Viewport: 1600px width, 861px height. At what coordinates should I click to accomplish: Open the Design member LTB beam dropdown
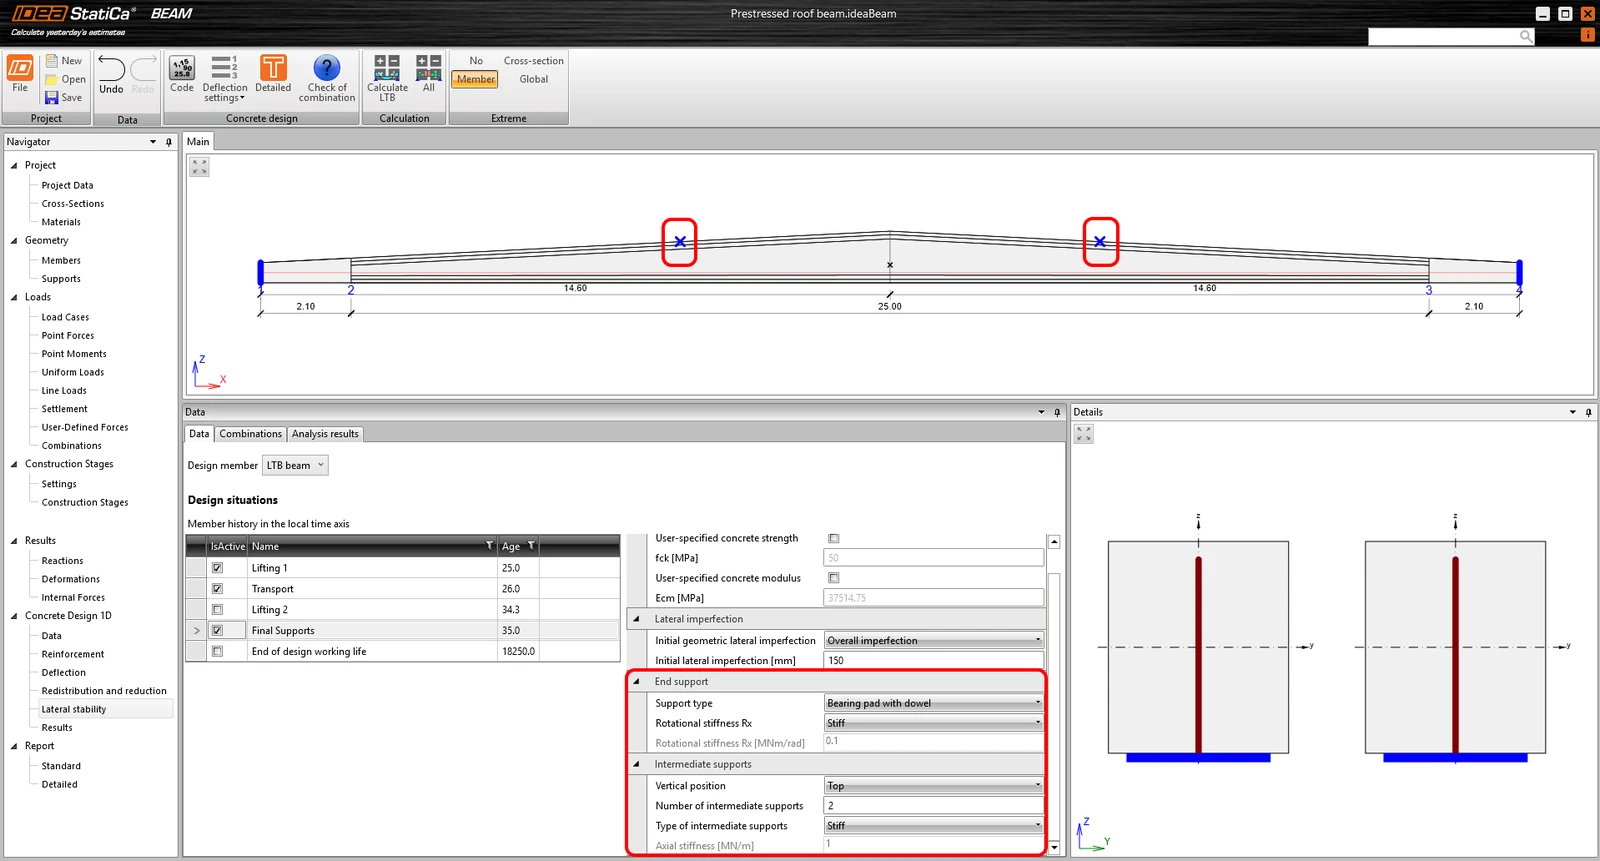(295, 465)
